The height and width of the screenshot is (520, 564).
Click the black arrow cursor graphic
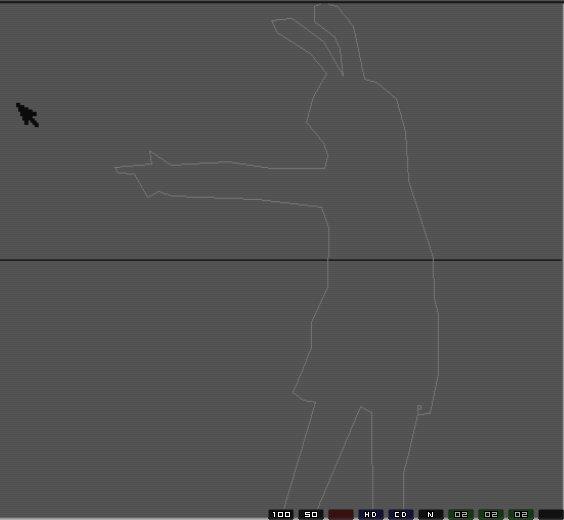pyautogui.click(x=27, y=115)
